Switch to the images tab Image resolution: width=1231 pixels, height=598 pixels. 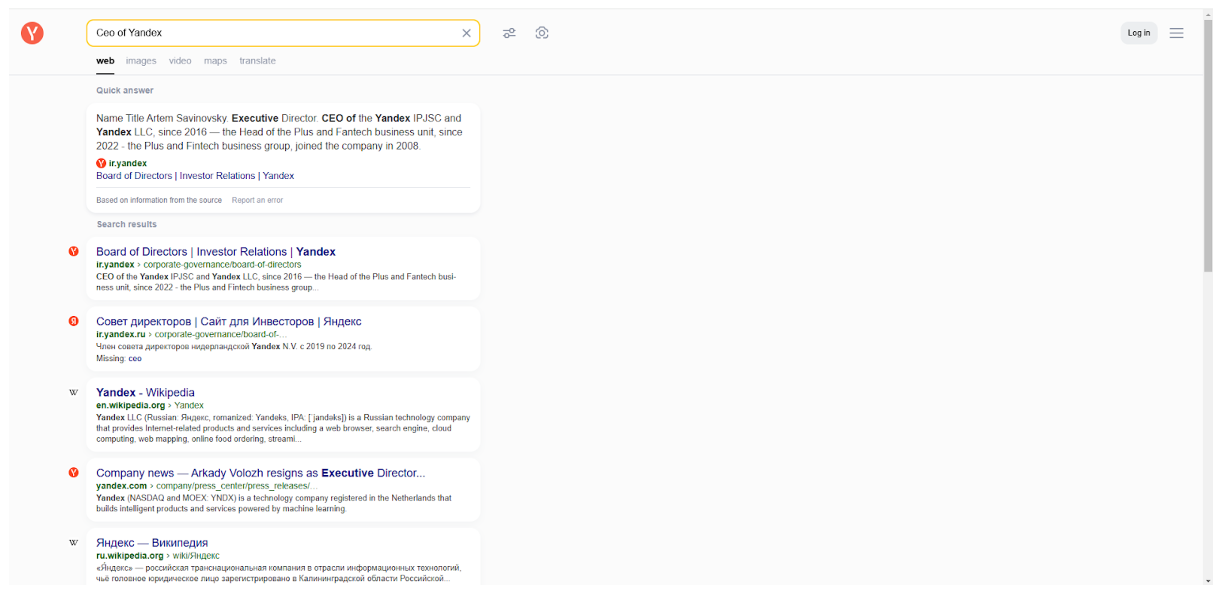(x=141, y=61)
